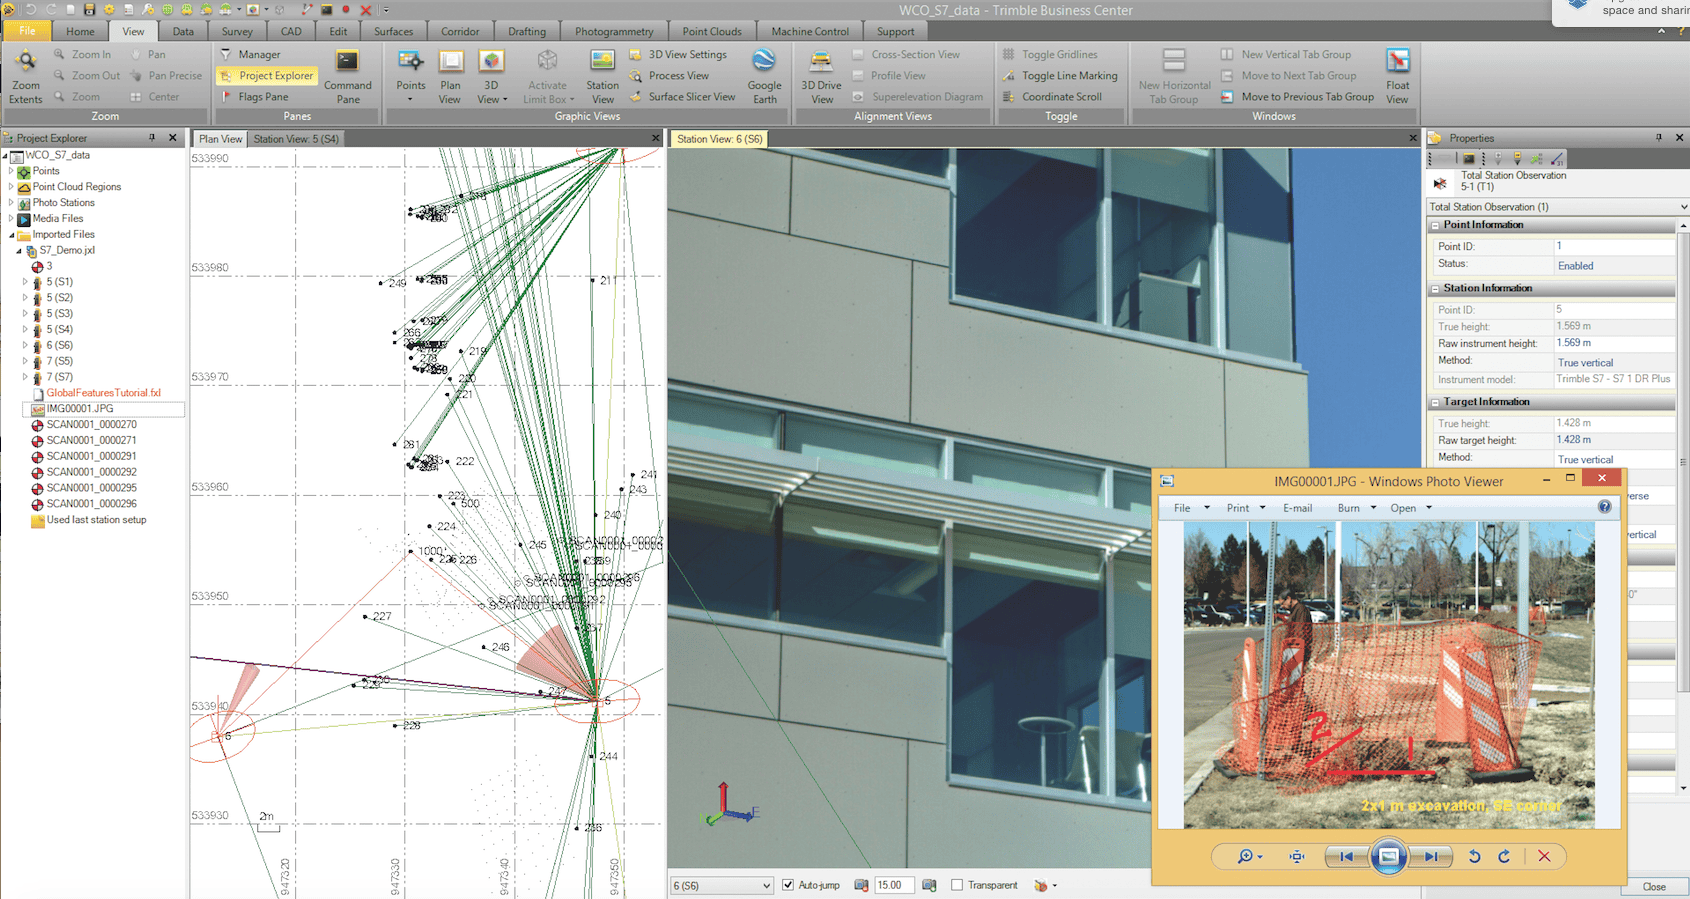The height and width of the screenshot is (899, 1690).
Task: Show next image in Photo Viewer
Action: coord(1431,856)
